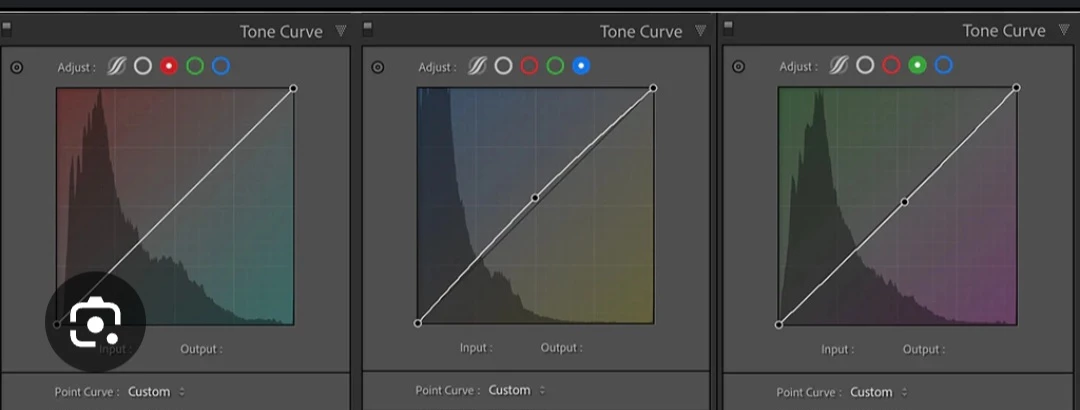Select parametric curve icon in middle panel
Screen dimensions: 1080x410
[x=477, y=66]
